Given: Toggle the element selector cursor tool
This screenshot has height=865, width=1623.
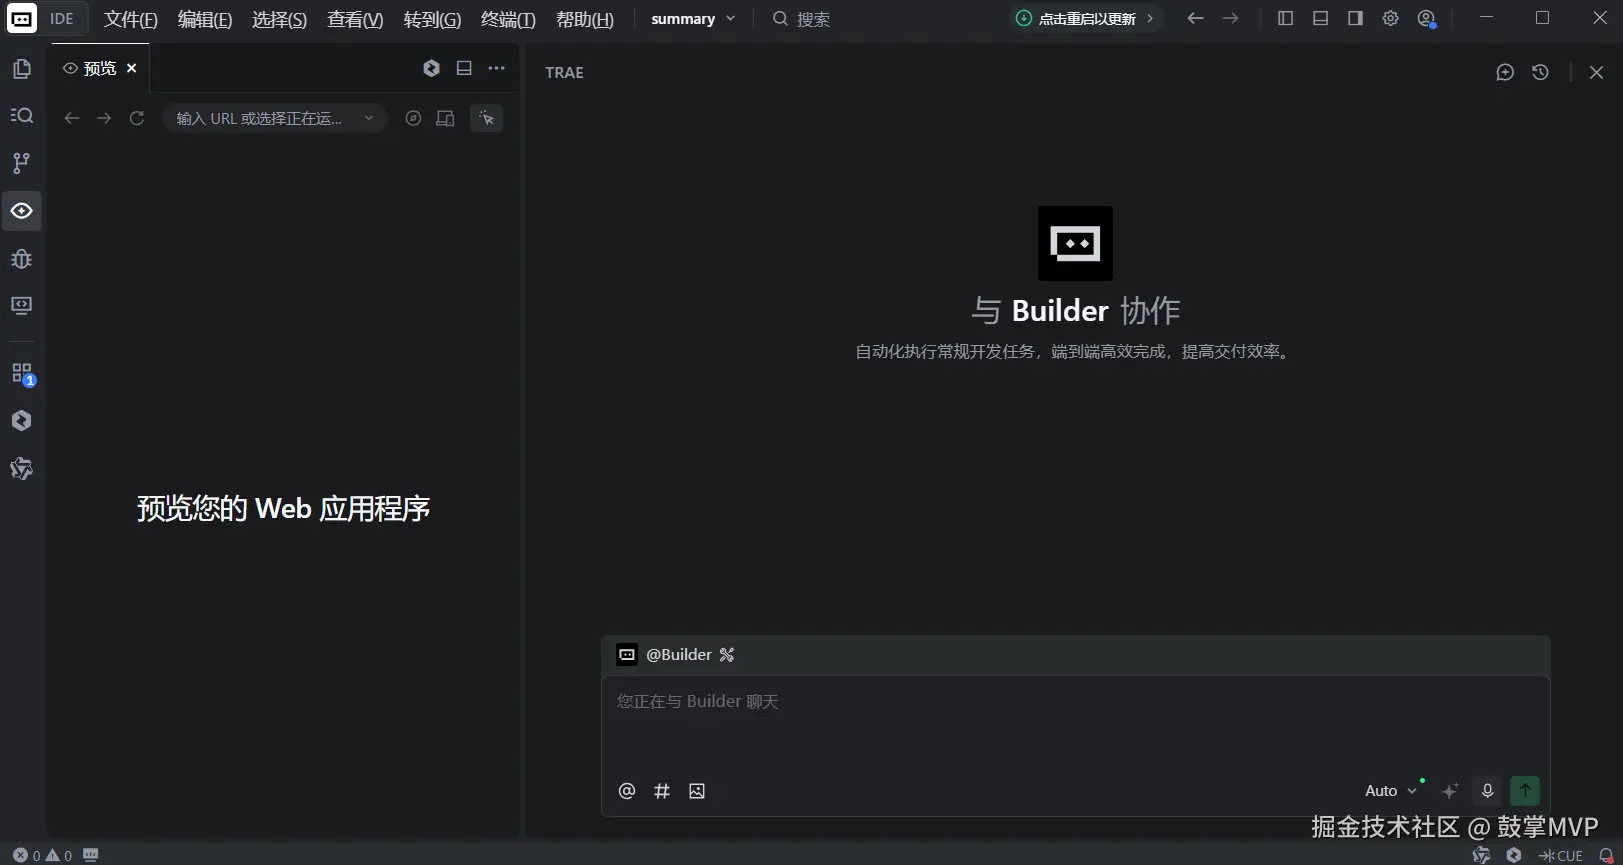Looking at the screenshot, I should (487, 118).
